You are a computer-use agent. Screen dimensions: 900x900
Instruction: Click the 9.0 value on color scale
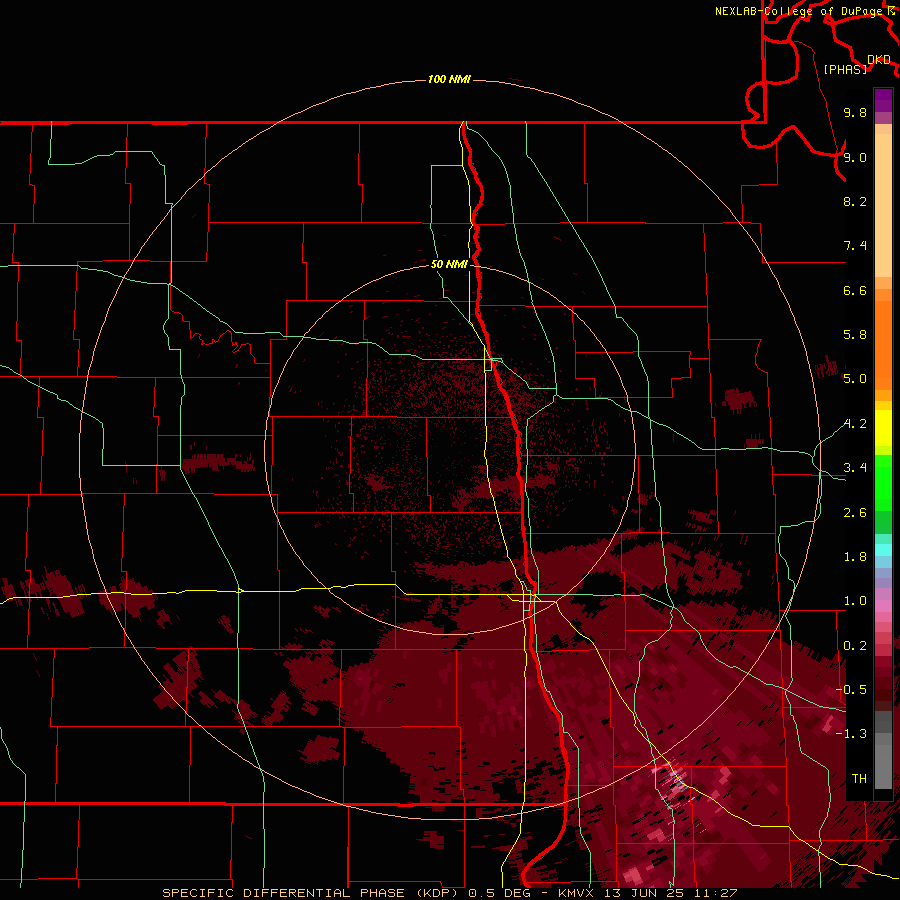(855, 157)
